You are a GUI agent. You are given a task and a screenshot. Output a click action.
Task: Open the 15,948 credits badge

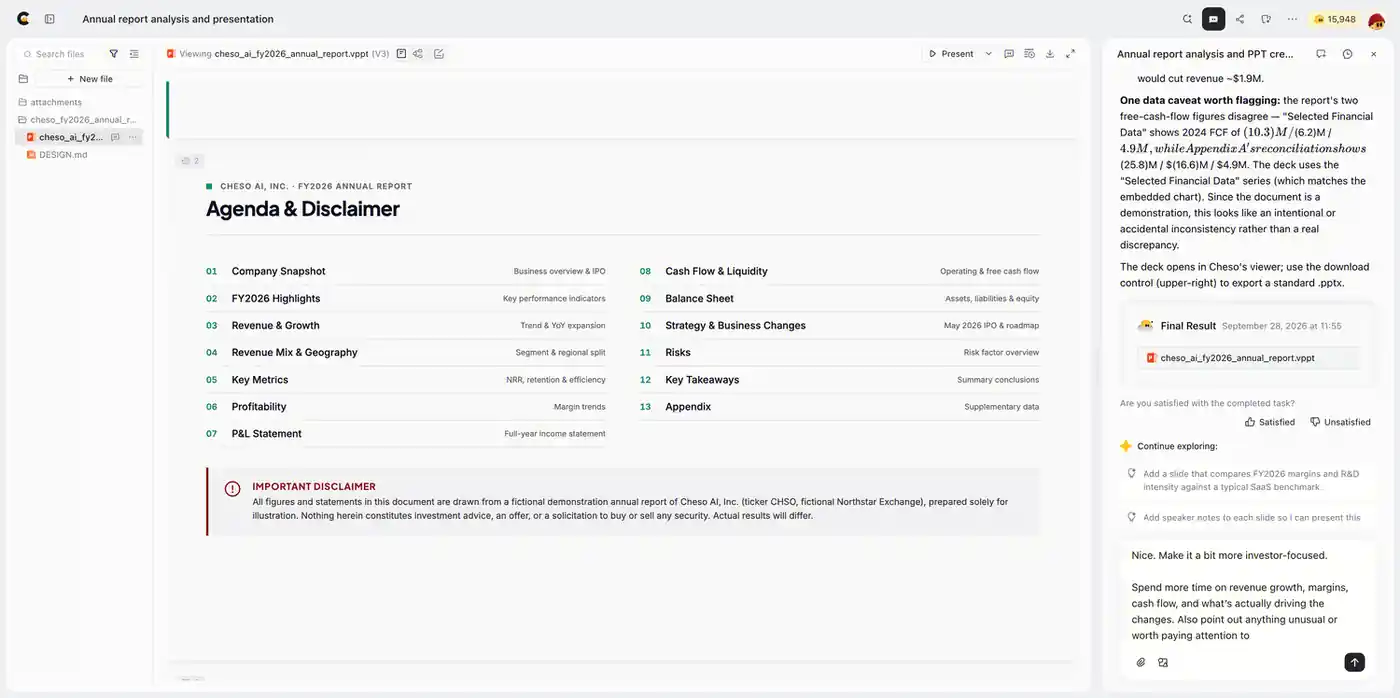click(x=1335, y=19)
